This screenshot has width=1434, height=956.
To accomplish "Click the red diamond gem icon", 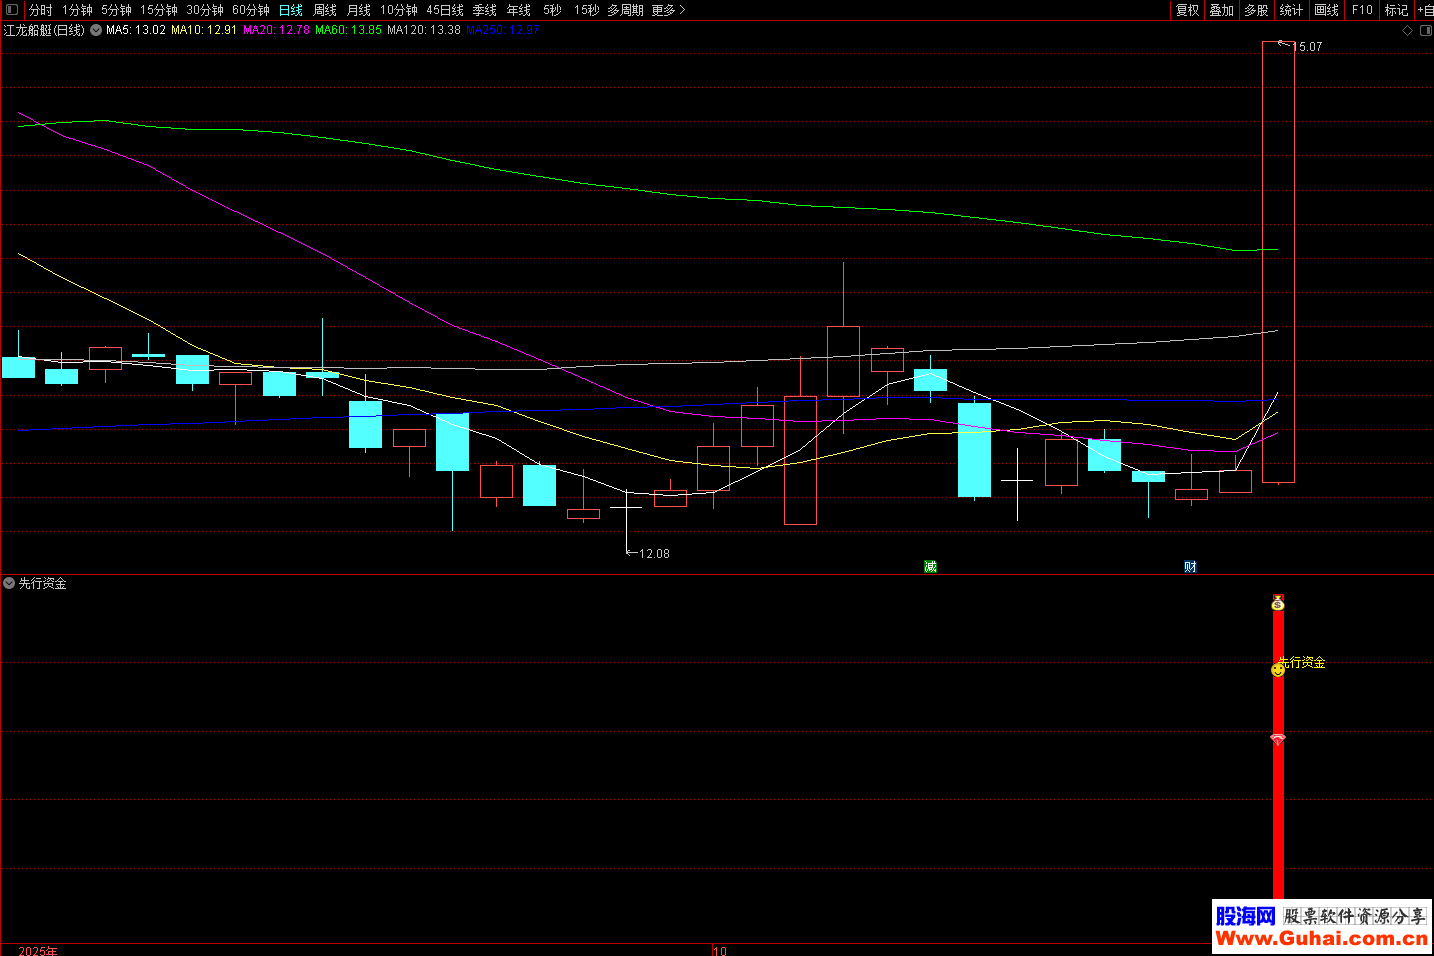I will click(x=1278, y=738).
